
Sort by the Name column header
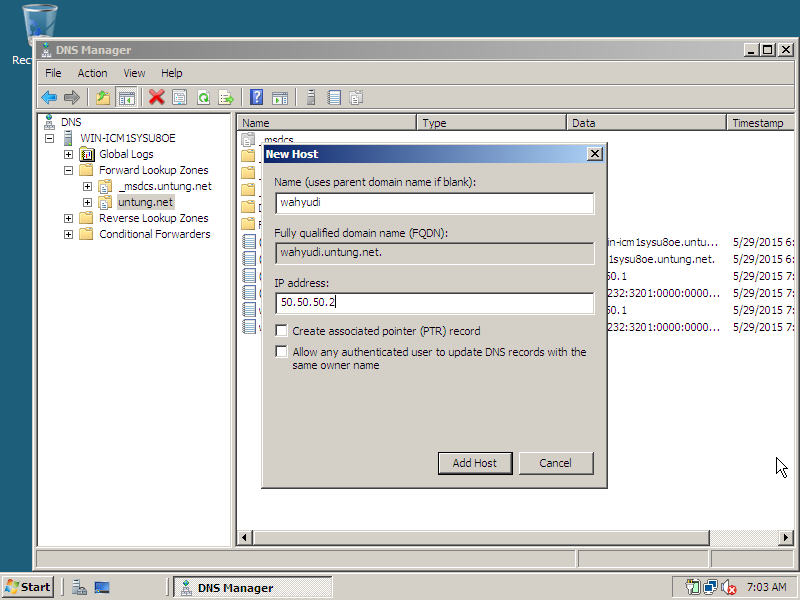point(327,122)
